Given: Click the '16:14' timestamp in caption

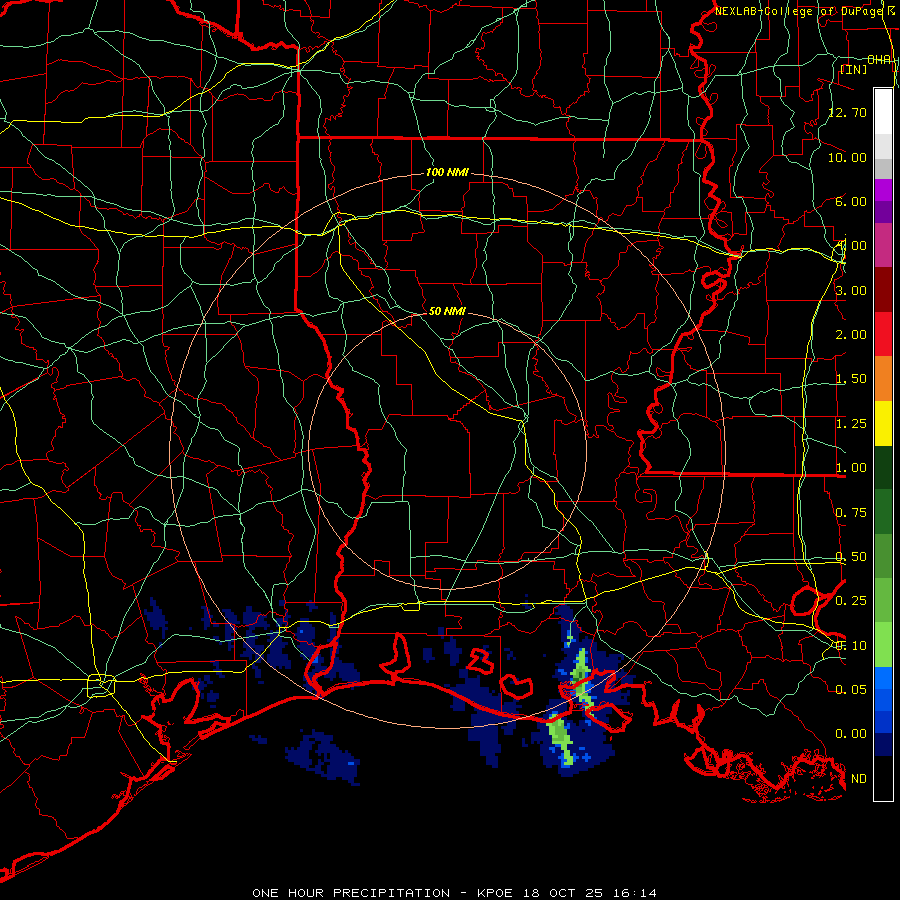Looking at the screenshot, I should click(635, 893).
